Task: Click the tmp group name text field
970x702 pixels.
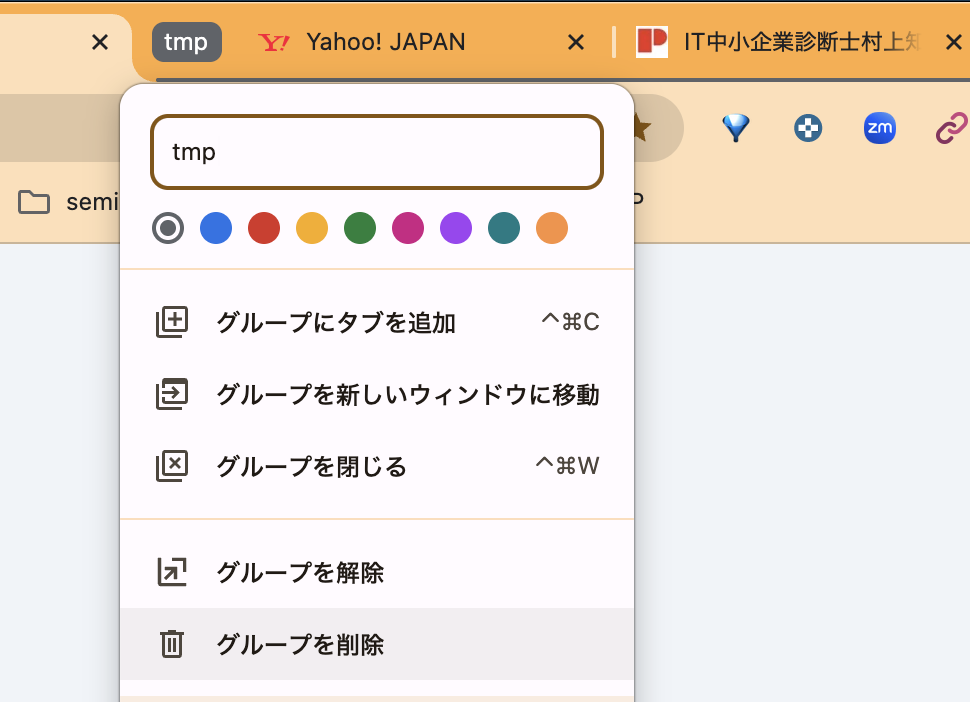Action: (x=377, y=152)
